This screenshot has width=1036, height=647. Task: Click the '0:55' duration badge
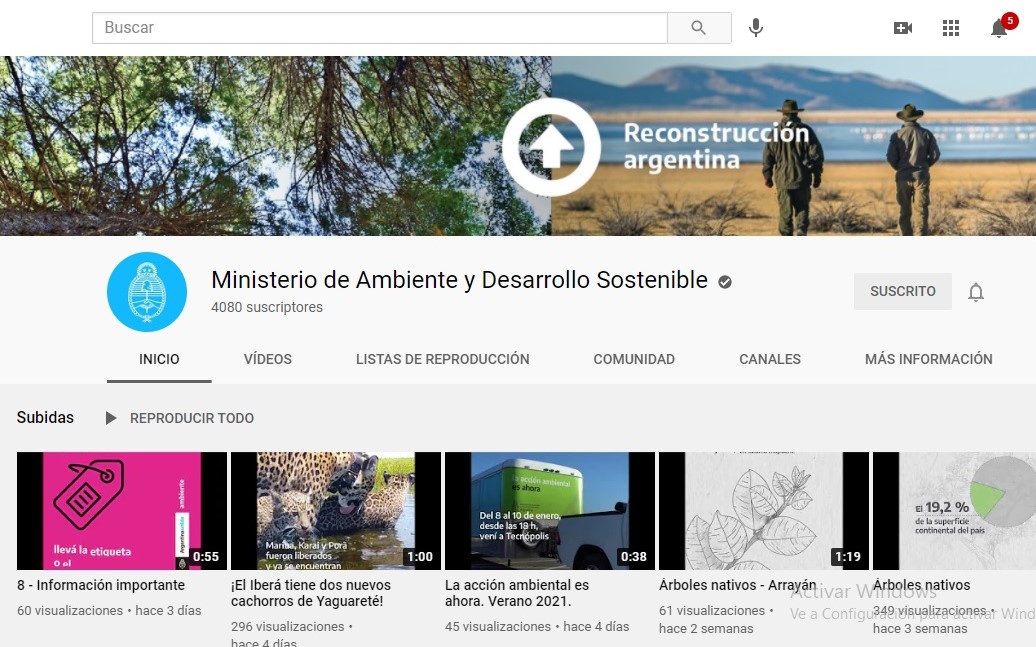point(205,556)
